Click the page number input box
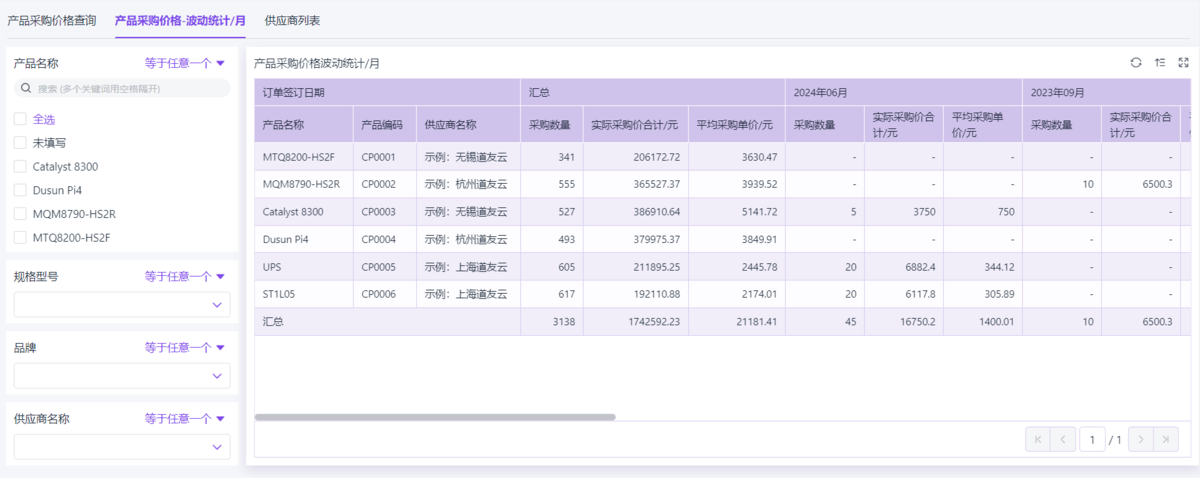This screenshot has width=1200, height=478. 1092,439
